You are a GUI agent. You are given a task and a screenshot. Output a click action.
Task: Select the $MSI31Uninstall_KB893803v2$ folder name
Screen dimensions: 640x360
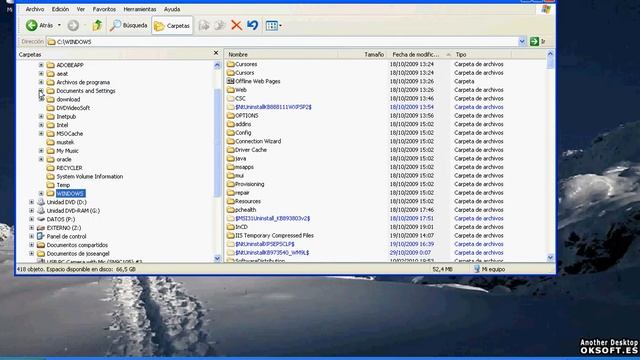(x=273, y=218)
